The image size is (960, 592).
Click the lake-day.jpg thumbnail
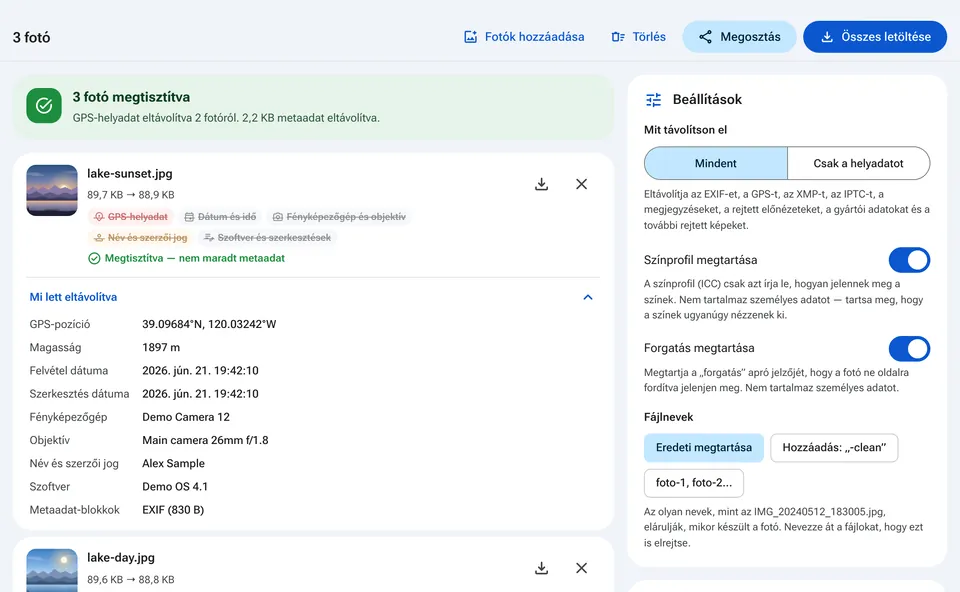pyautogui.click(x=52, y=571)
